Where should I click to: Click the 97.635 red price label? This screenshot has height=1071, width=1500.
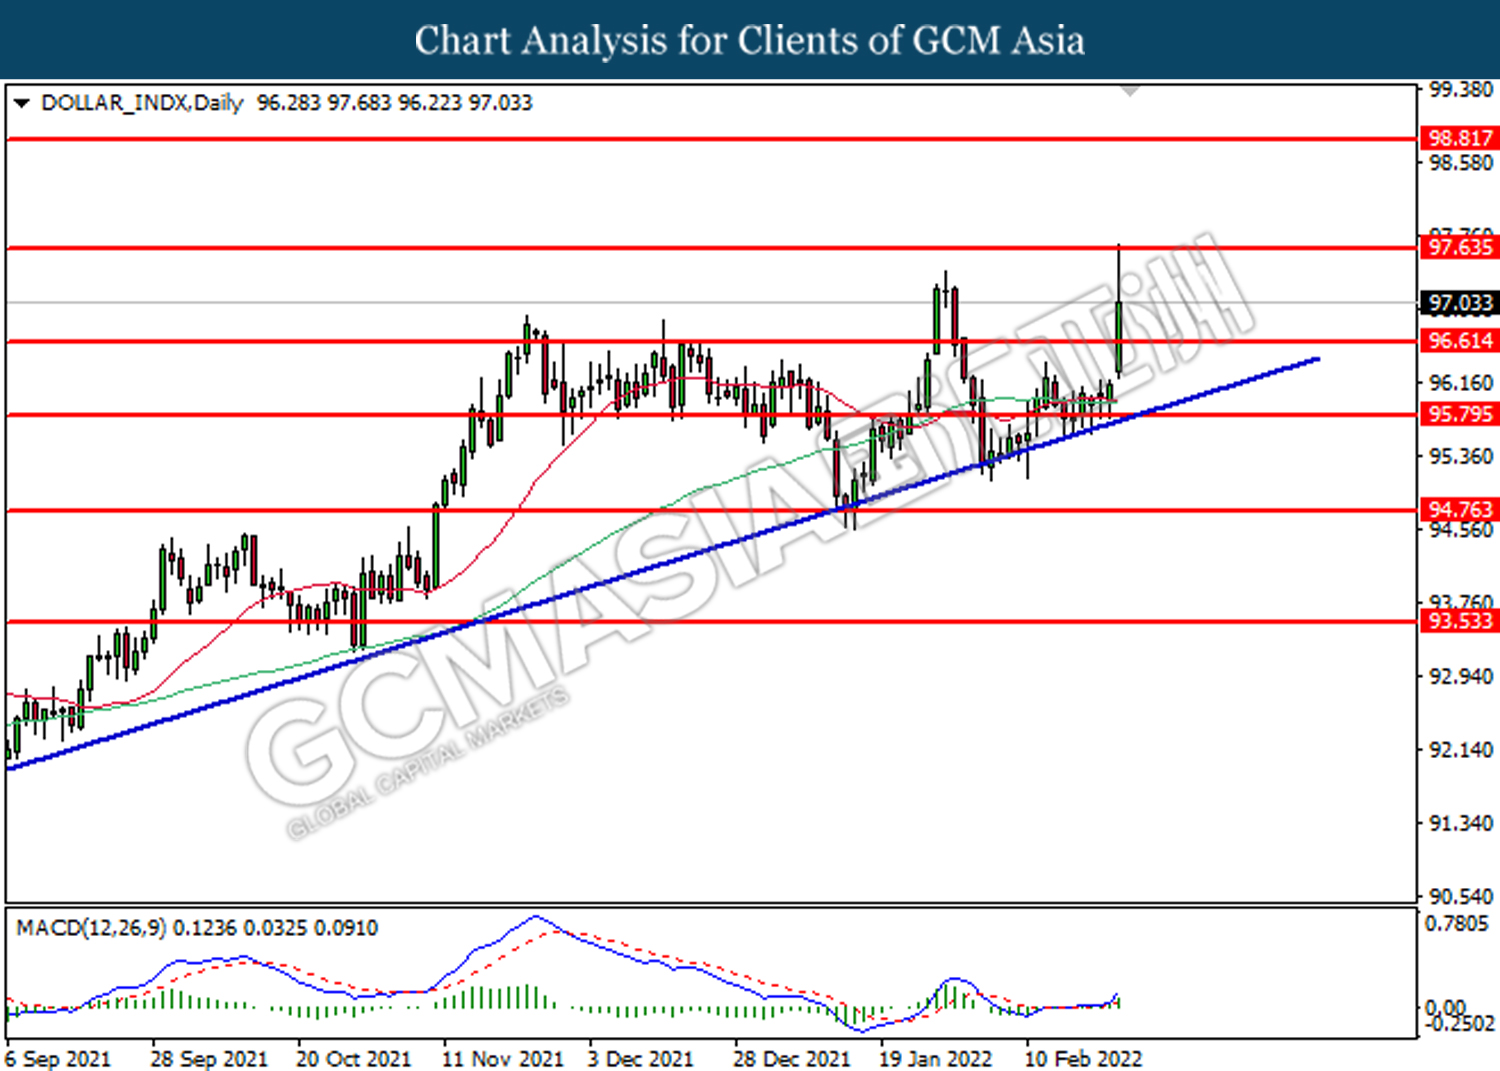1460,247
